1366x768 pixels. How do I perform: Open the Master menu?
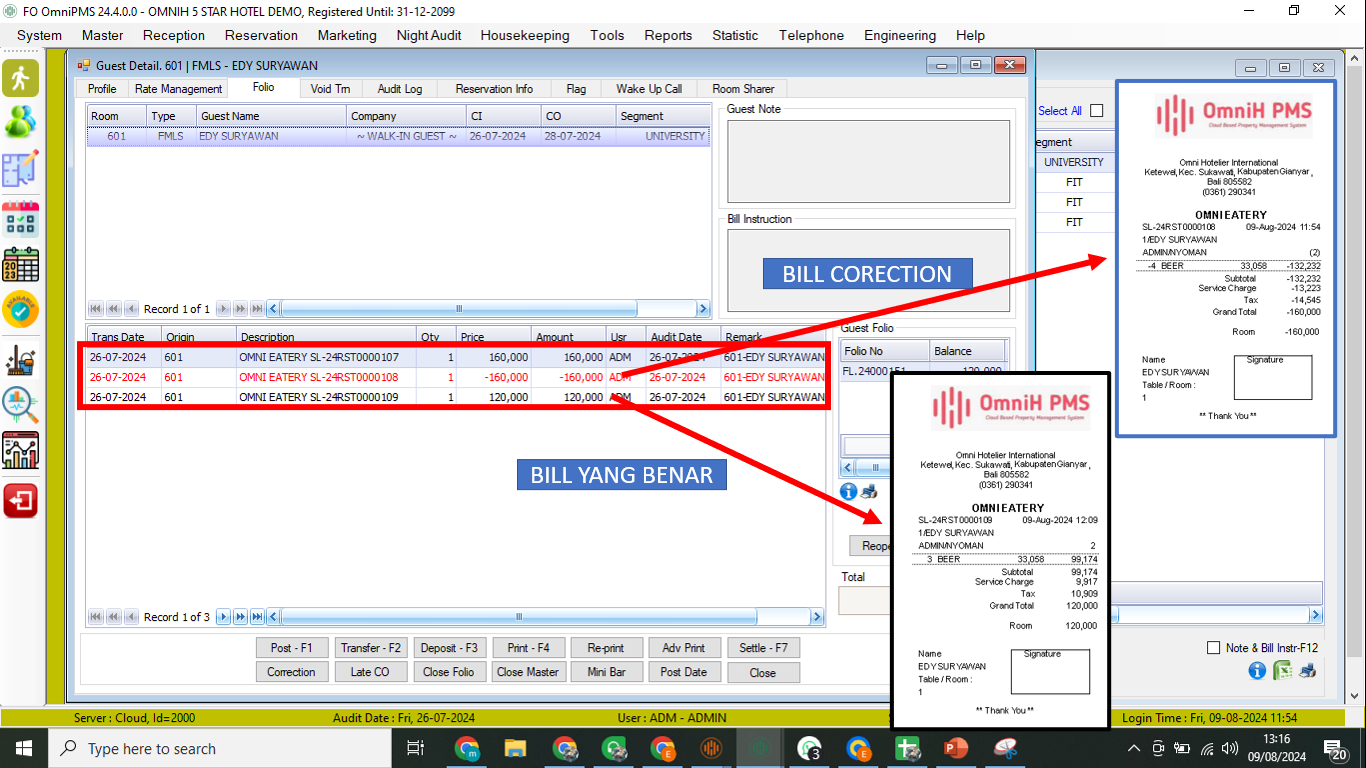(103, 35)
